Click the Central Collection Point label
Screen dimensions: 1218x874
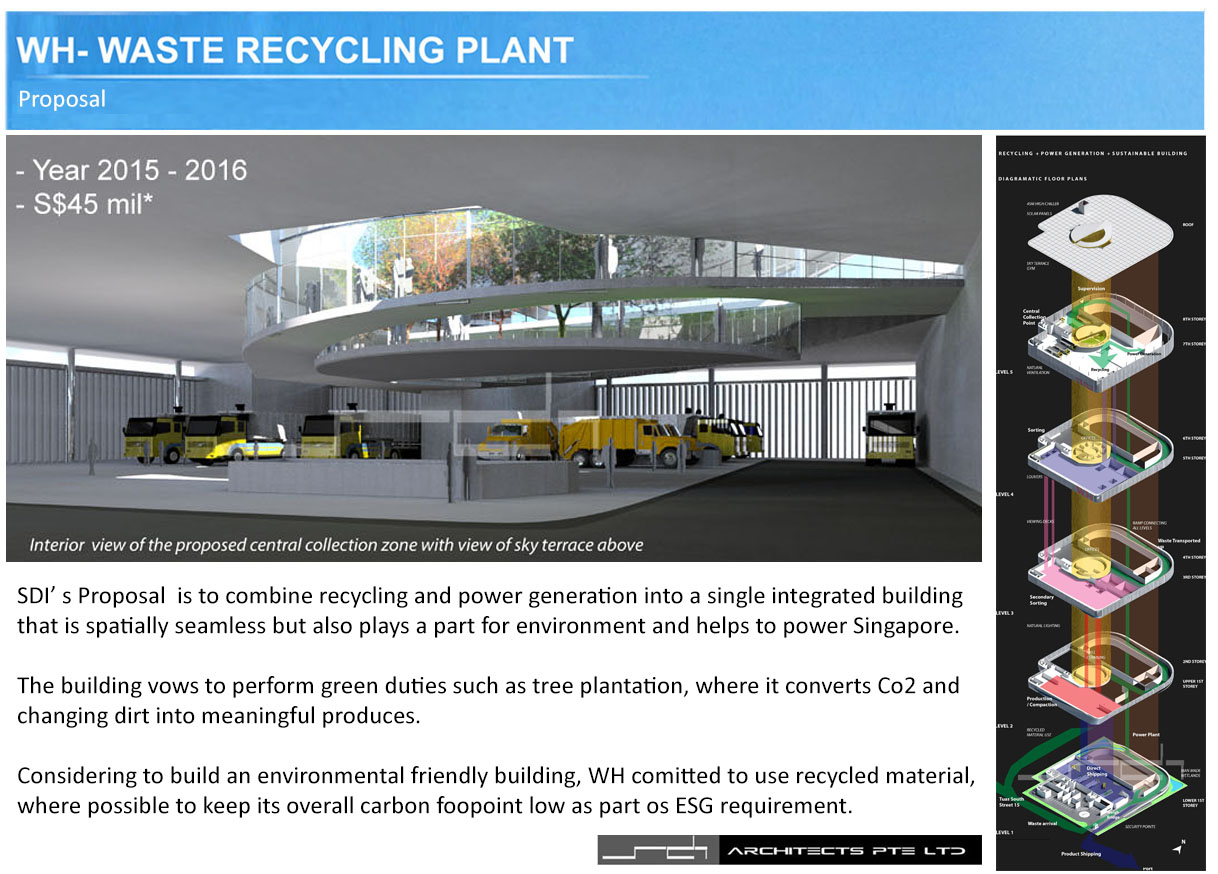[x=1034, y=318]
